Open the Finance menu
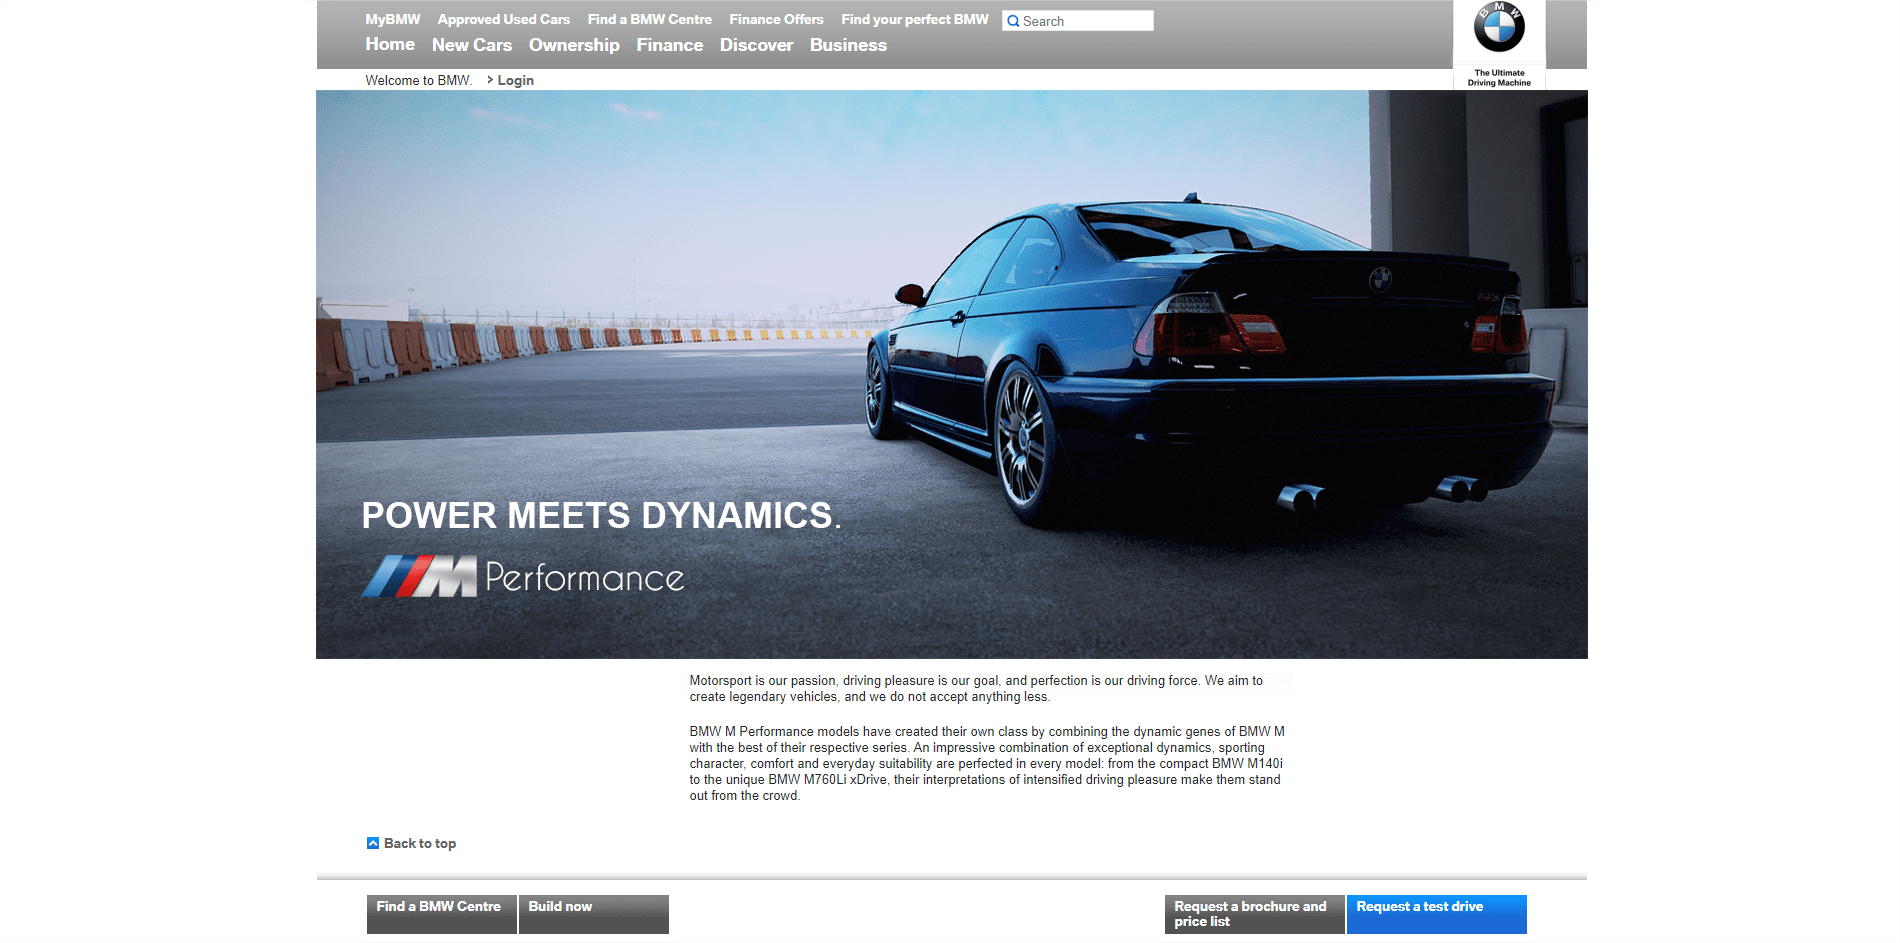The image size is (1900, 943). tap(669, 45)
